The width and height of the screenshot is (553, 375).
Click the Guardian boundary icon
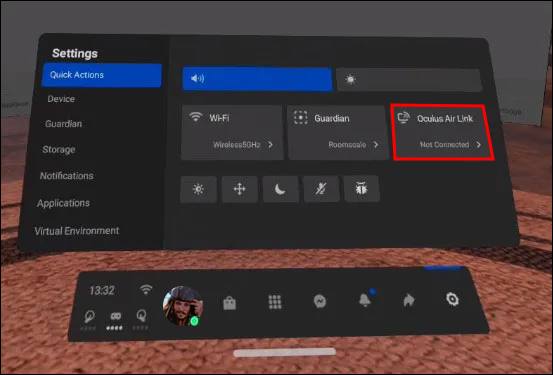coord(300,117)
